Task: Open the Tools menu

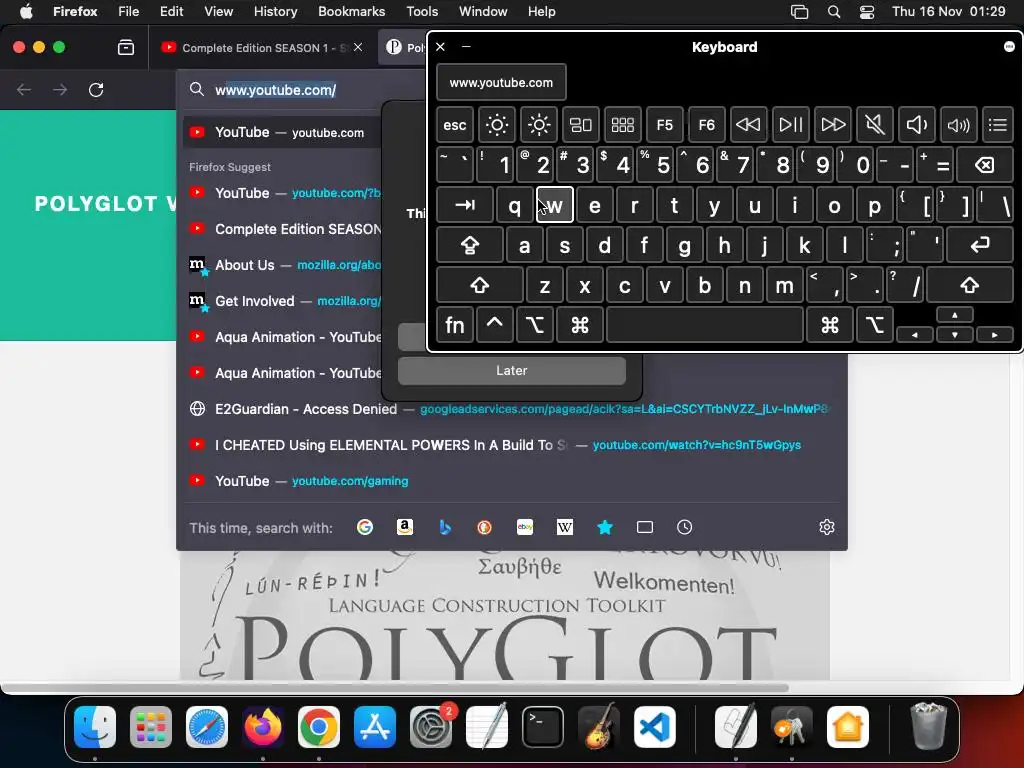Action: click(x=422, y=11)
